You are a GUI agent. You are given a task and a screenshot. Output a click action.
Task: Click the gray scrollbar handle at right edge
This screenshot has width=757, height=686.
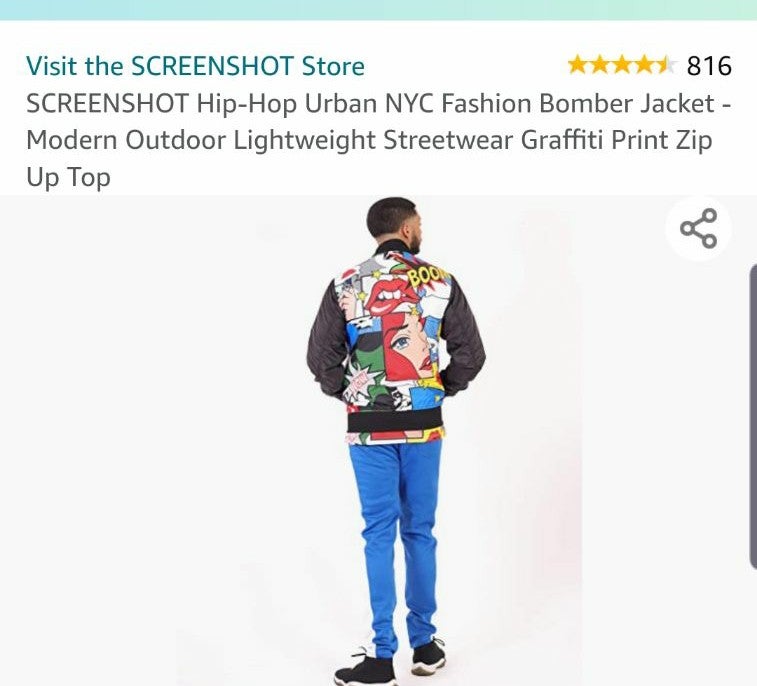[753, 416]
